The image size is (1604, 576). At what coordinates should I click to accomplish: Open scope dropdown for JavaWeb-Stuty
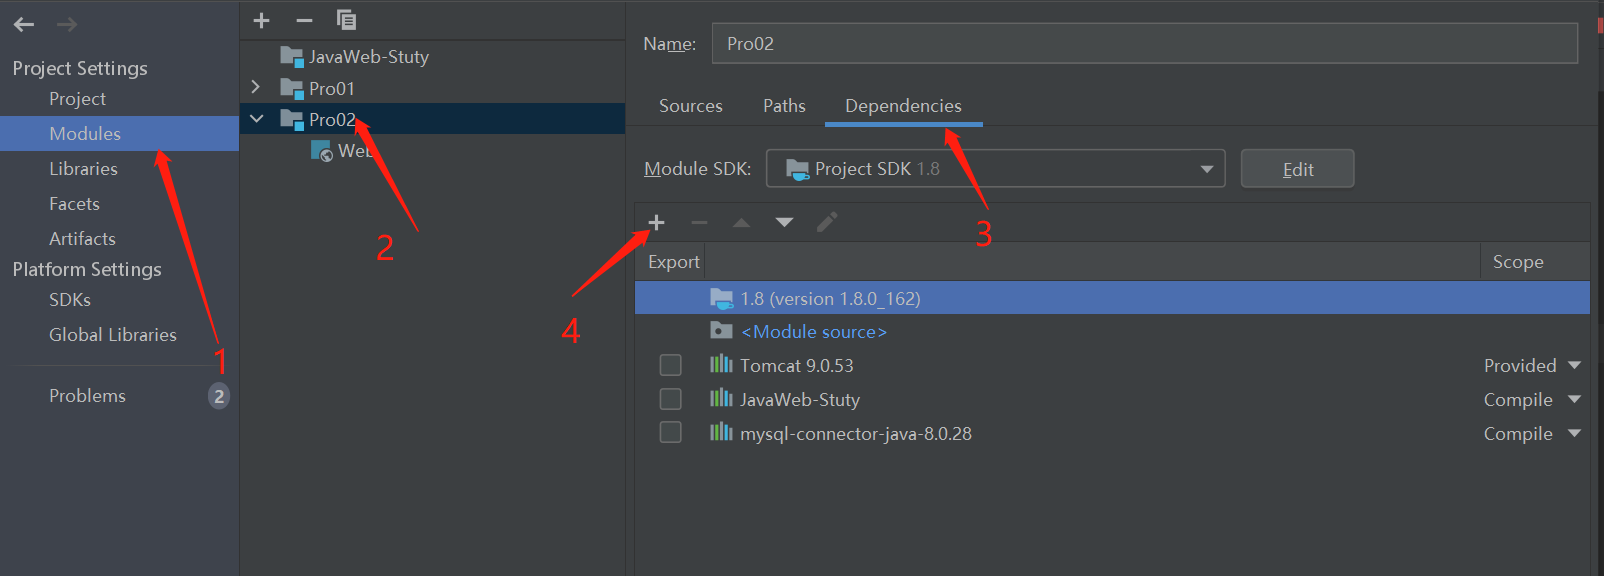[1575, 400]
